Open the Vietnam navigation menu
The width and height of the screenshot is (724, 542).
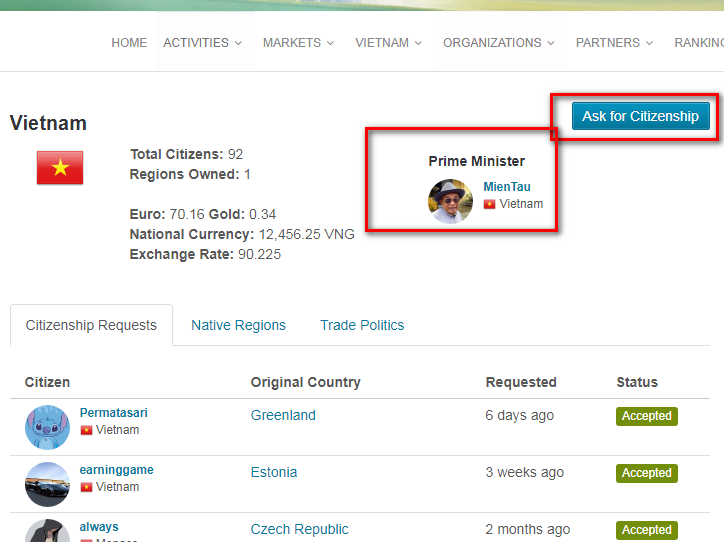tap(388, 43)
